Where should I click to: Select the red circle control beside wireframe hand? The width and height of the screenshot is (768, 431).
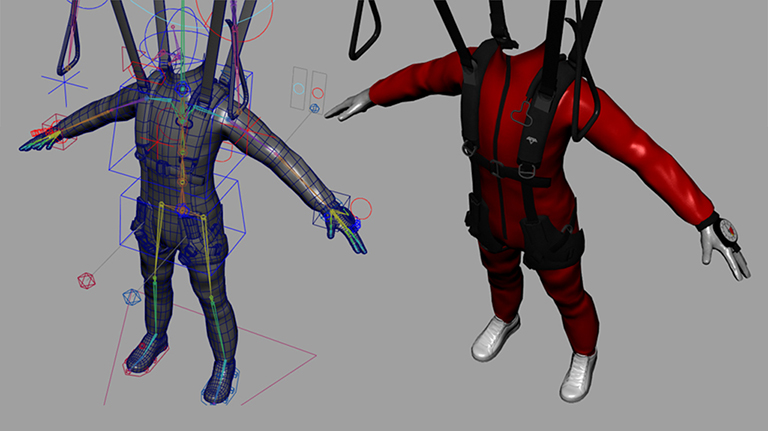coord(362,209)
